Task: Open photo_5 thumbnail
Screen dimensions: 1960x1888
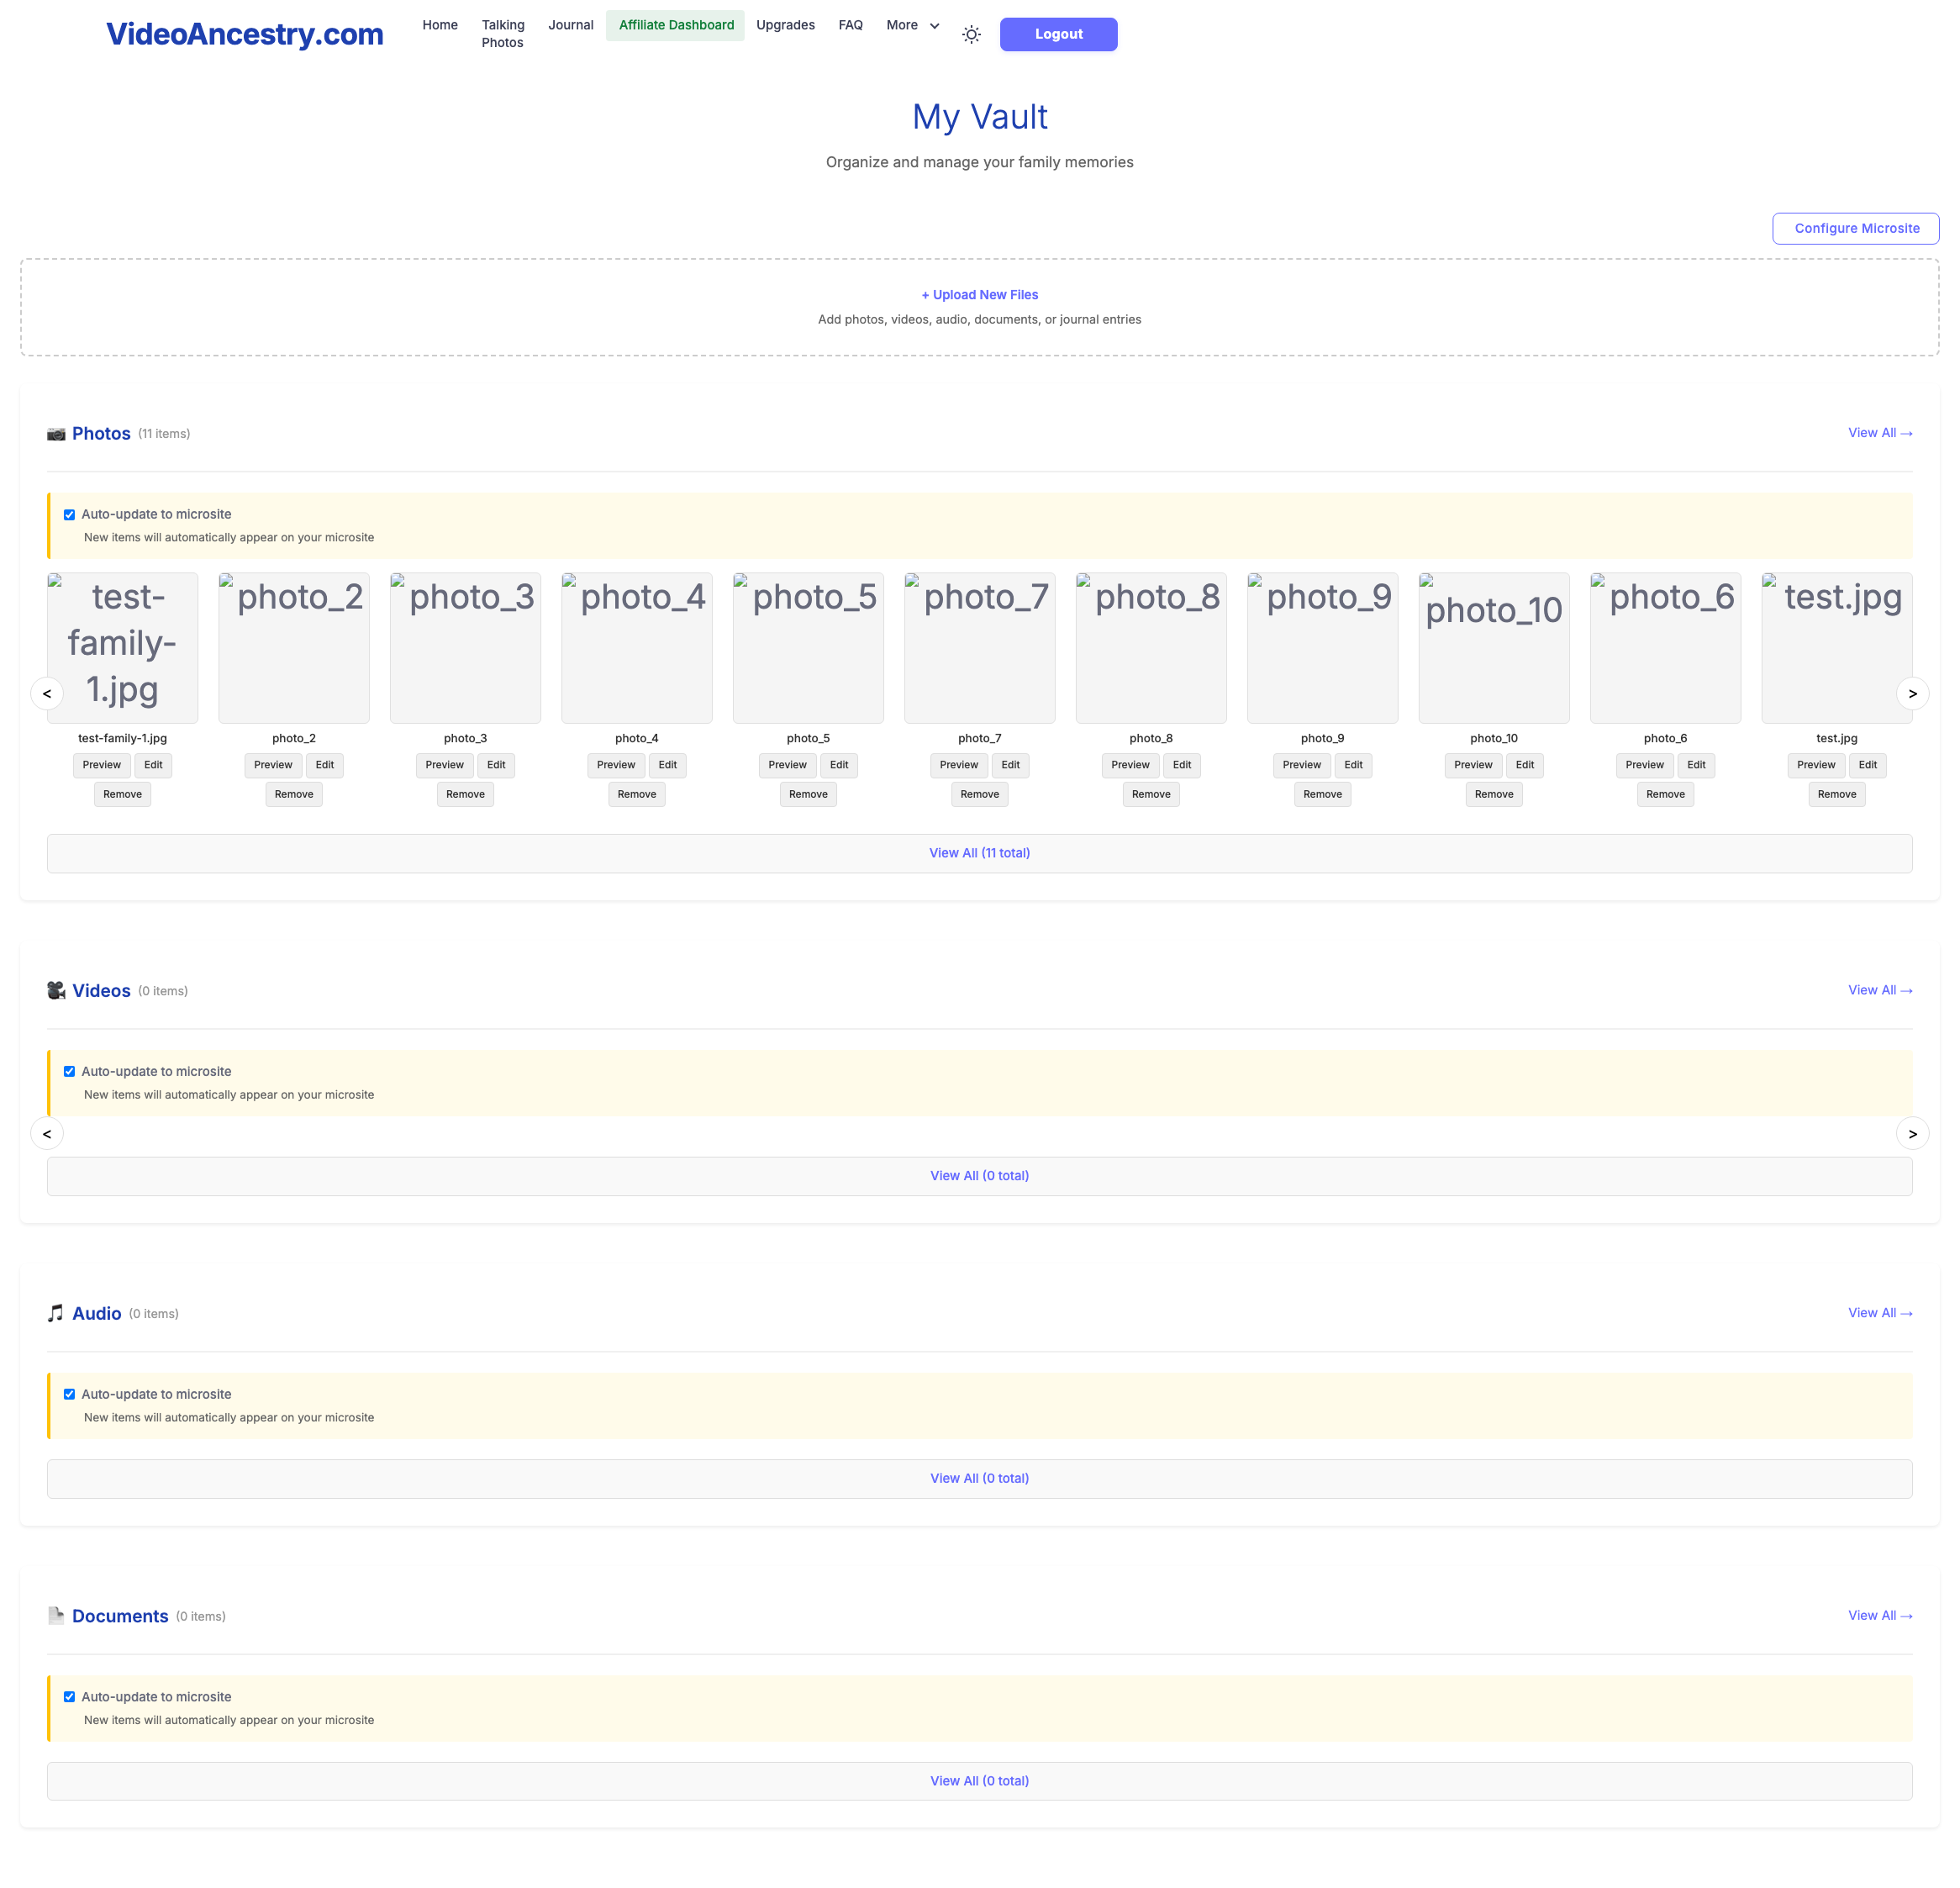Action: (808, 648)
